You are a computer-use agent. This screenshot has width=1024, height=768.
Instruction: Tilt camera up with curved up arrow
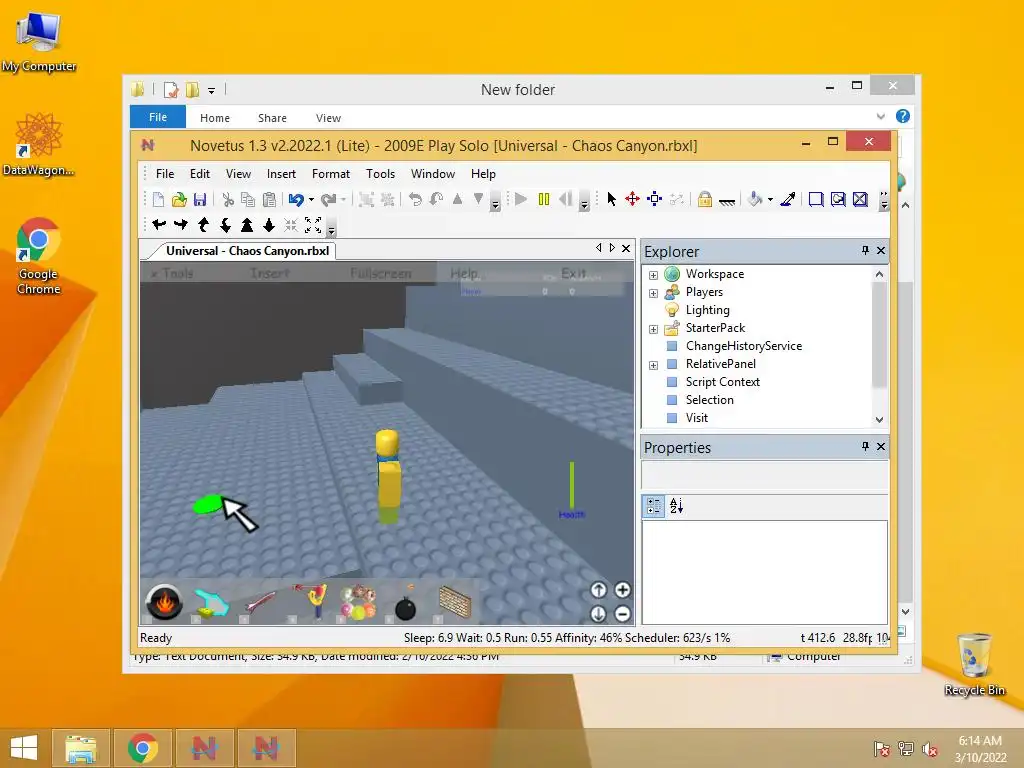coord(203,225)
